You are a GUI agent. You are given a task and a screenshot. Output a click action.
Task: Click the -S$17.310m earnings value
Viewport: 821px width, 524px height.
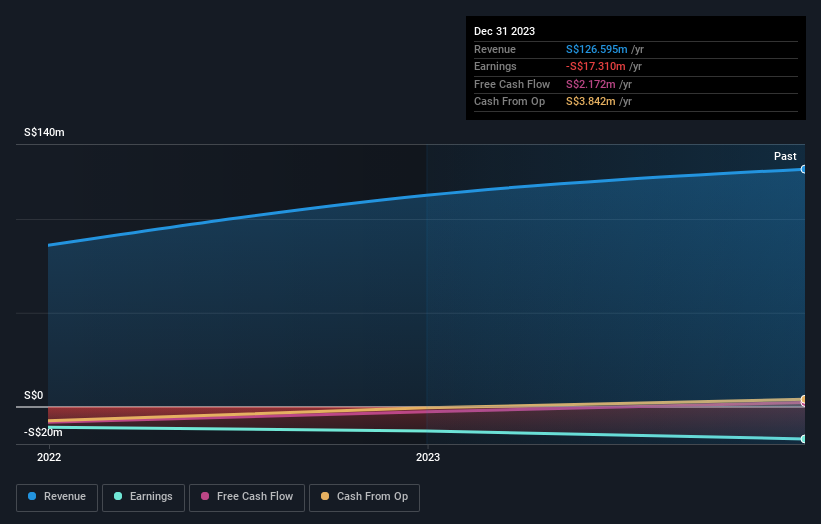(595, 66)
